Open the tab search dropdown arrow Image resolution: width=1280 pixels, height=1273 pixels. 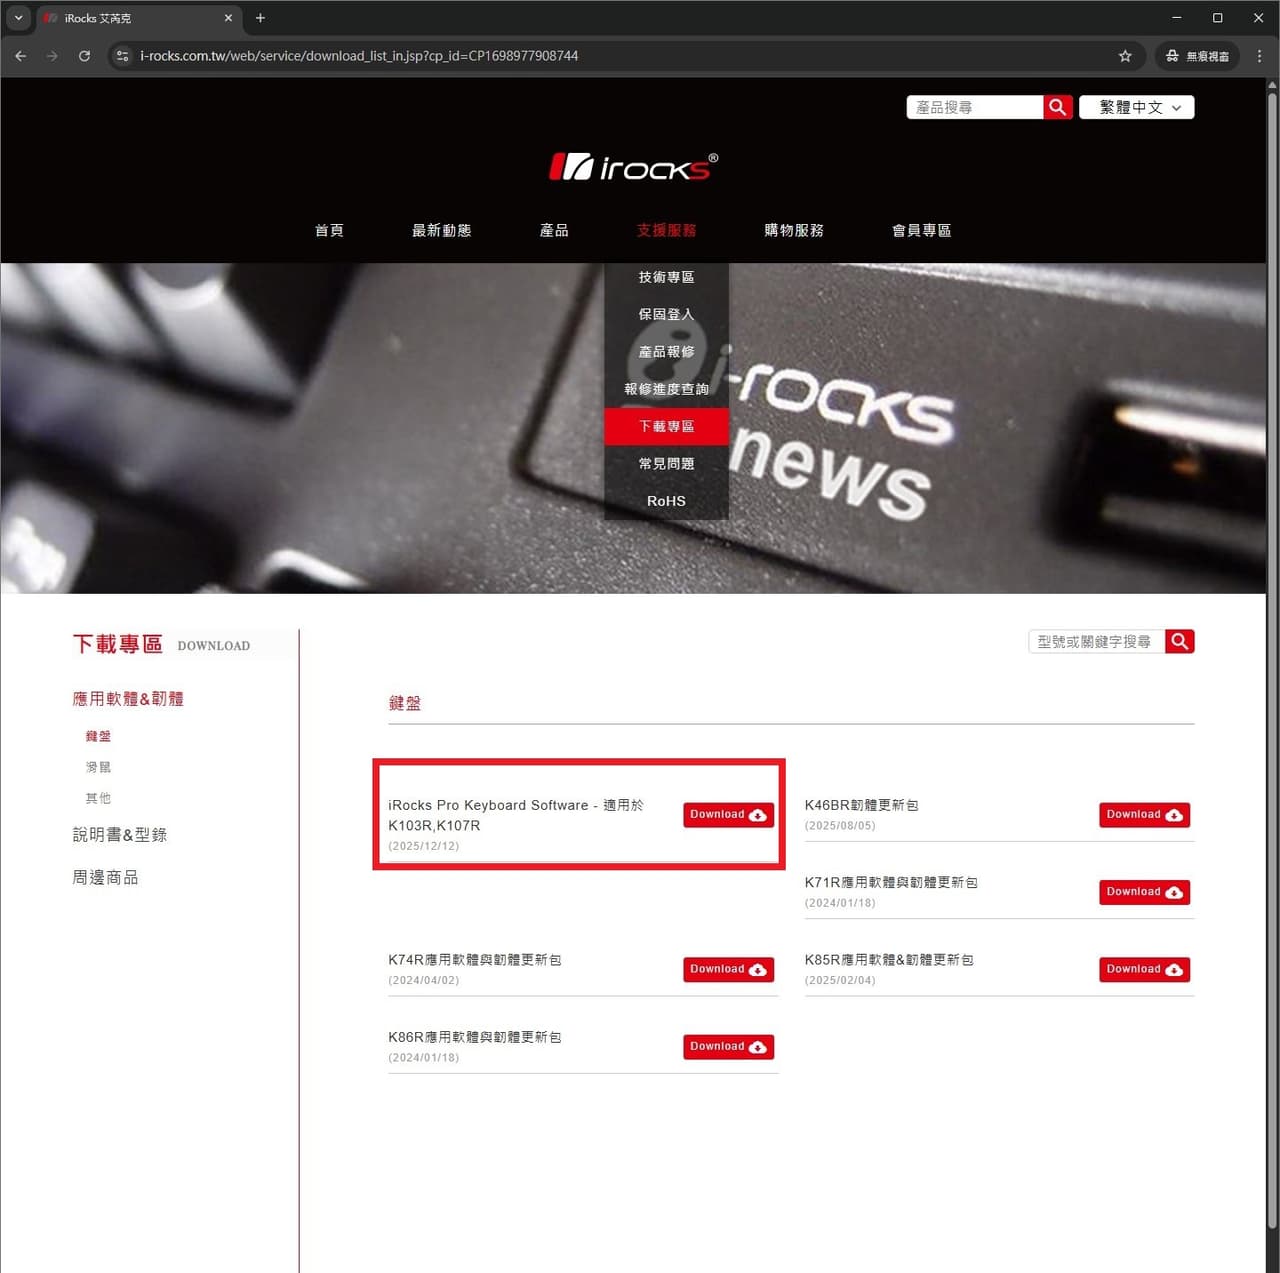click(x=18, y=18)
